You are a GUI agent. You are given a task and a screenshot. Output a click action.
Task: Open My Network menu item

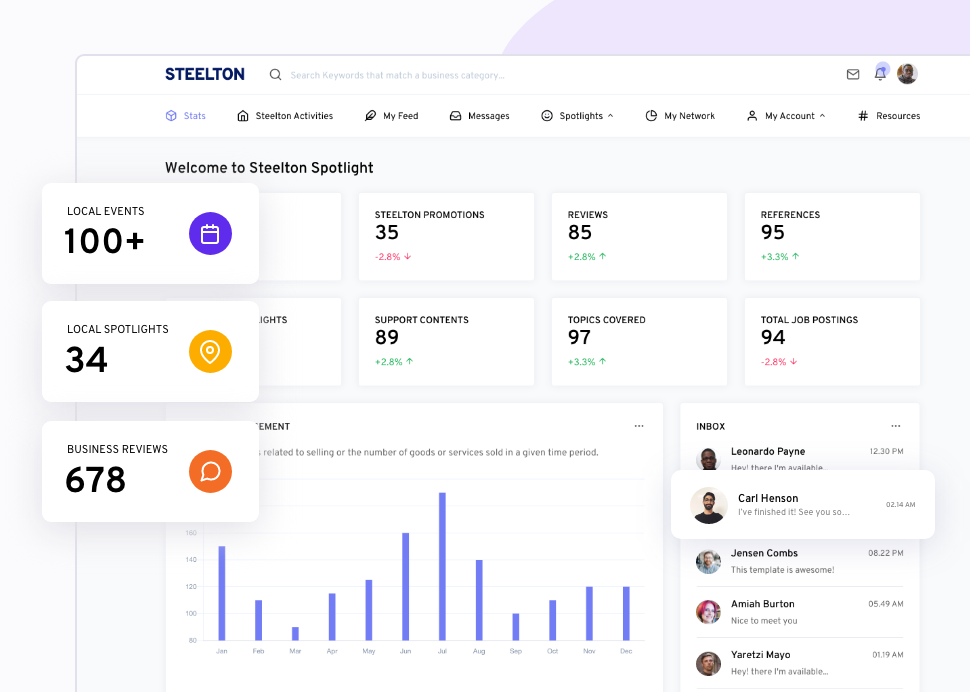680,116
